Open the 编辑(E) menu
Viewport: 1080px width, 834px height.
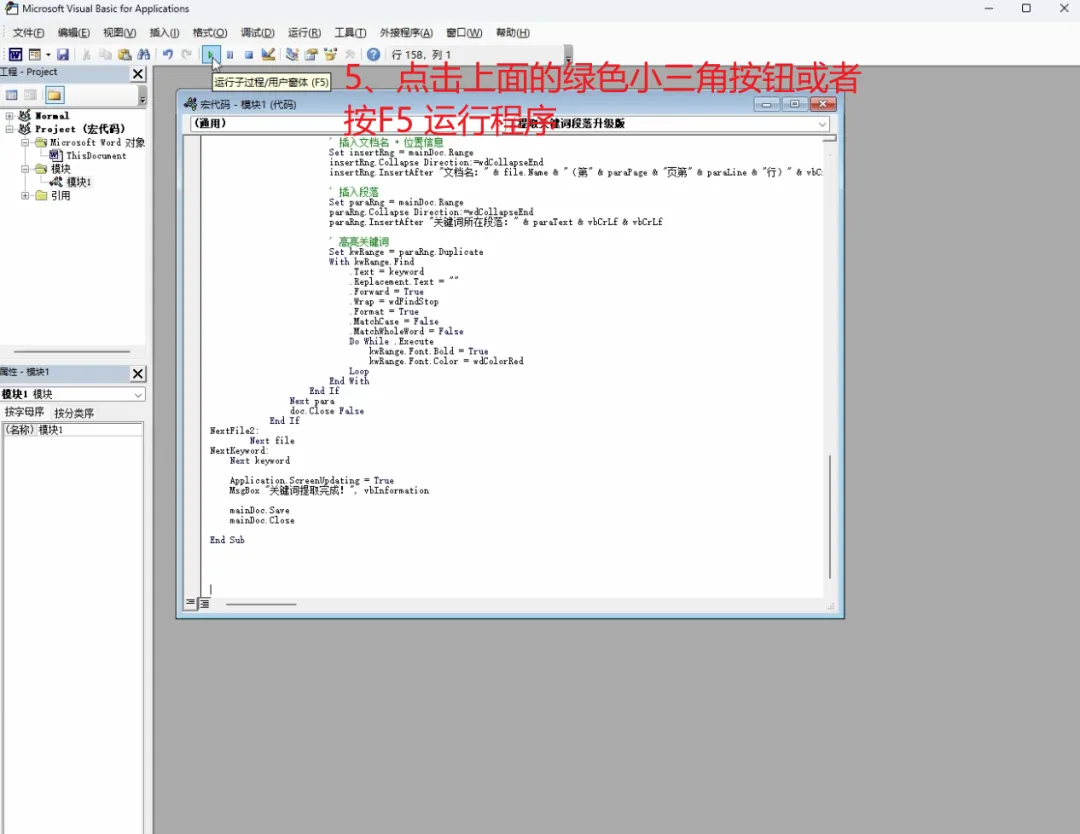[x=74, y=32]
